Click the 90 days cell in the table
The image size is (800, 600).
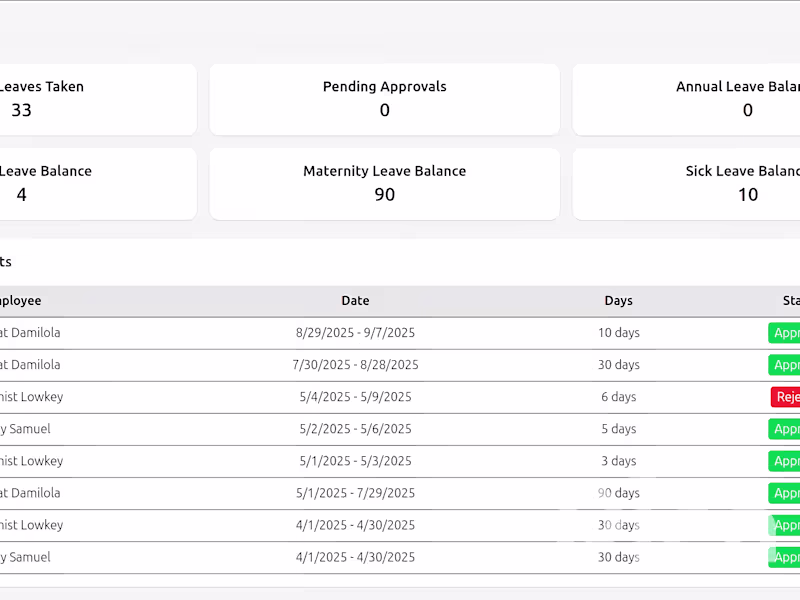click(x=618, y=493)
